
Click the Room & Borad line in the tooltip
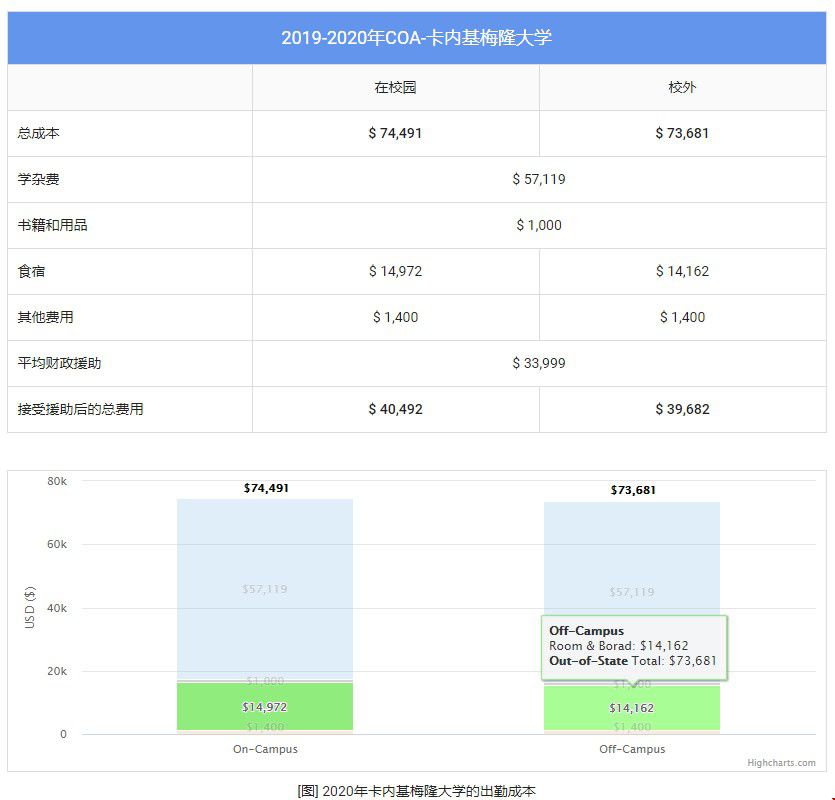click(x=619, y=646)
